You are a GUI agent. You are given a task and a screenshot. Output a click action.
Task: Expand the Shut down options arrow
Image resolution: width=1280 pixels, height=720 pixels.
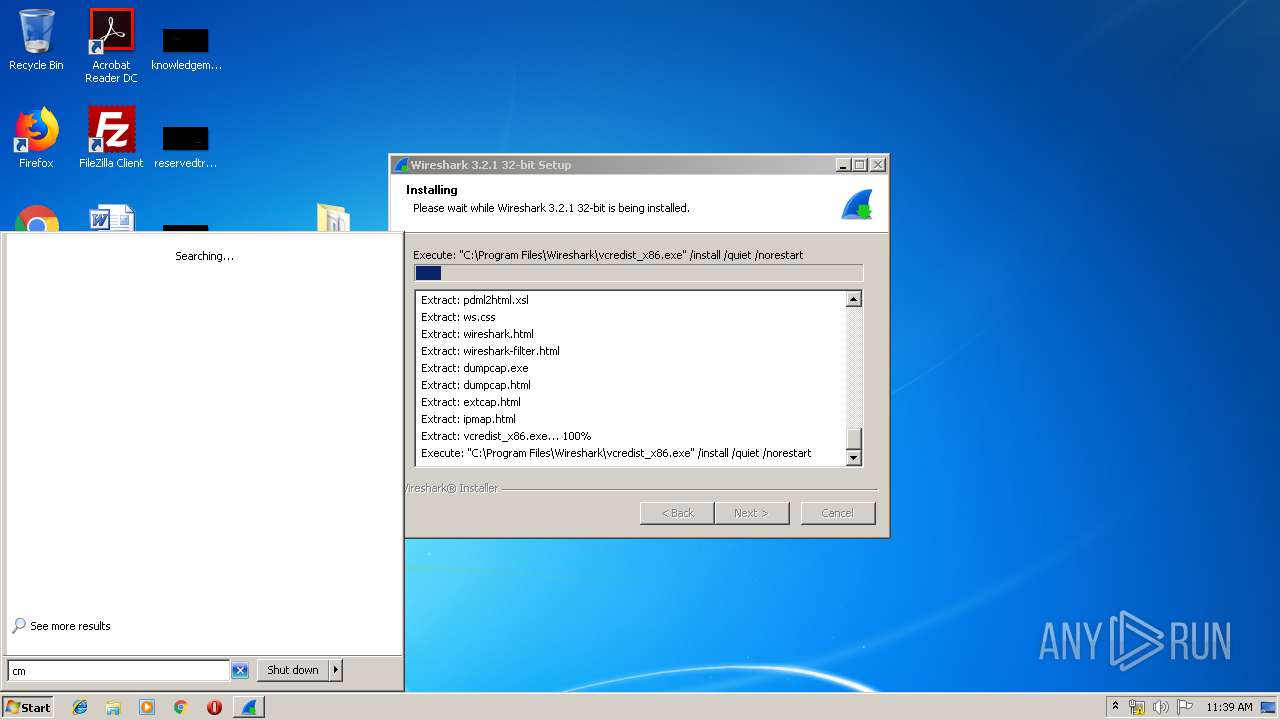tap(336, 670)
